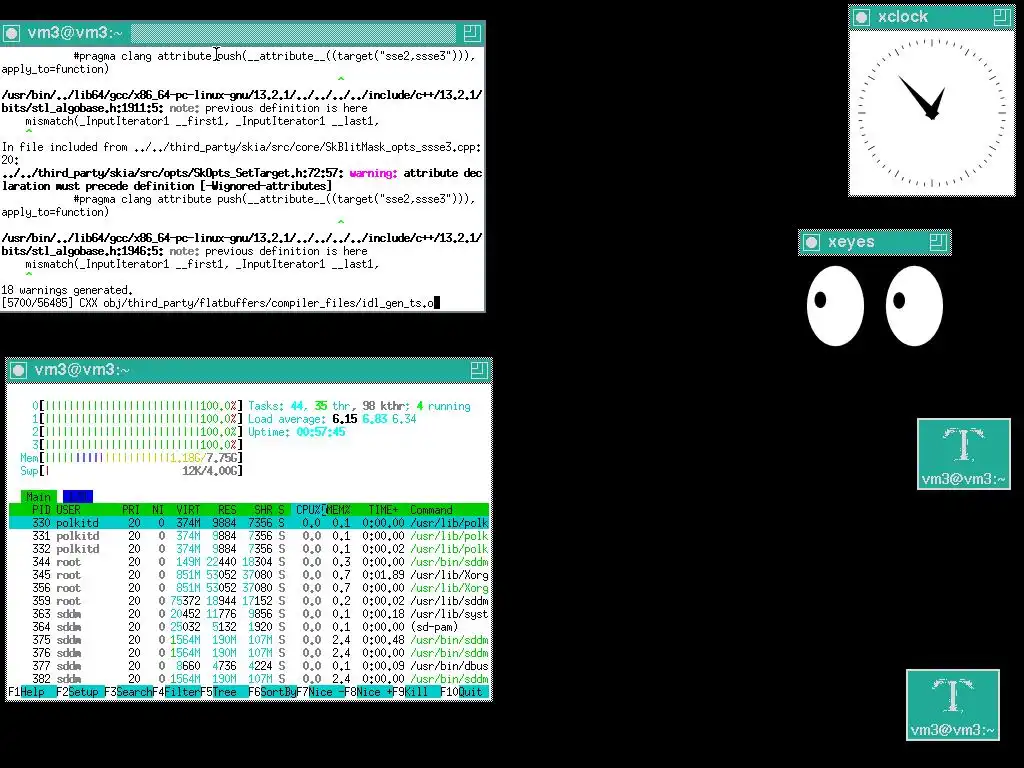The width and height of the screenshot is (1024, 768).
Task: Open the window menu of the top terminal
Action: pyautogui.click(x=11, y=33)
